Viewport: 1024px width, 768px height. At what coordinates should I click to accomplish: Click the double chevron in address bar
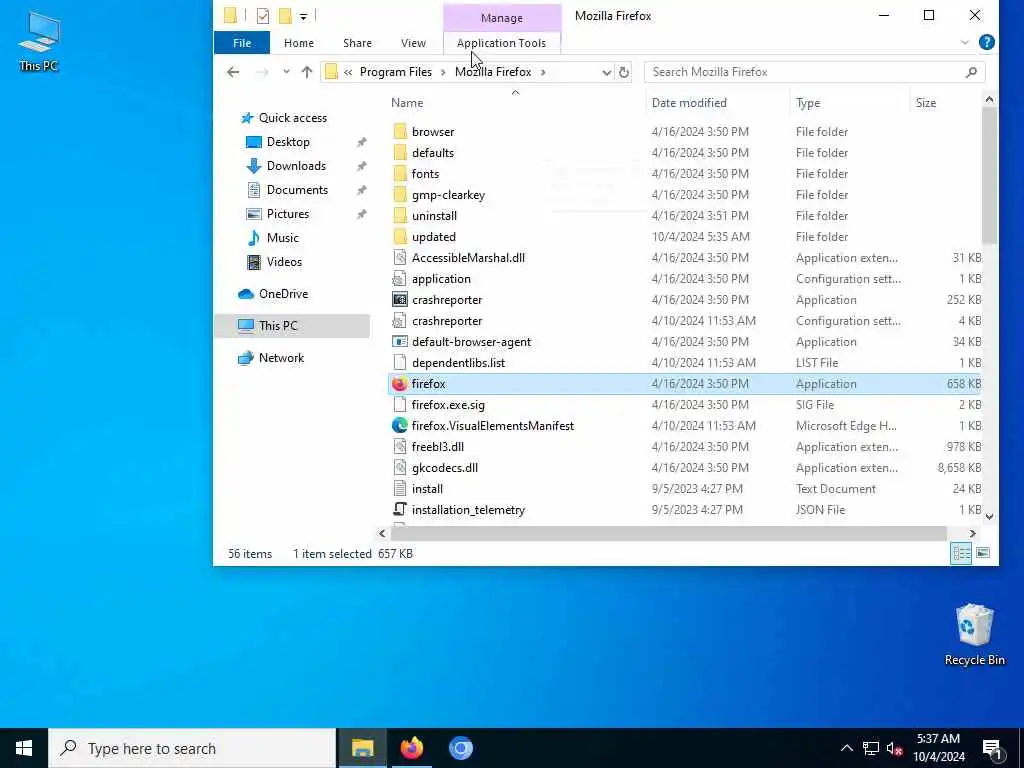point(348,72)
